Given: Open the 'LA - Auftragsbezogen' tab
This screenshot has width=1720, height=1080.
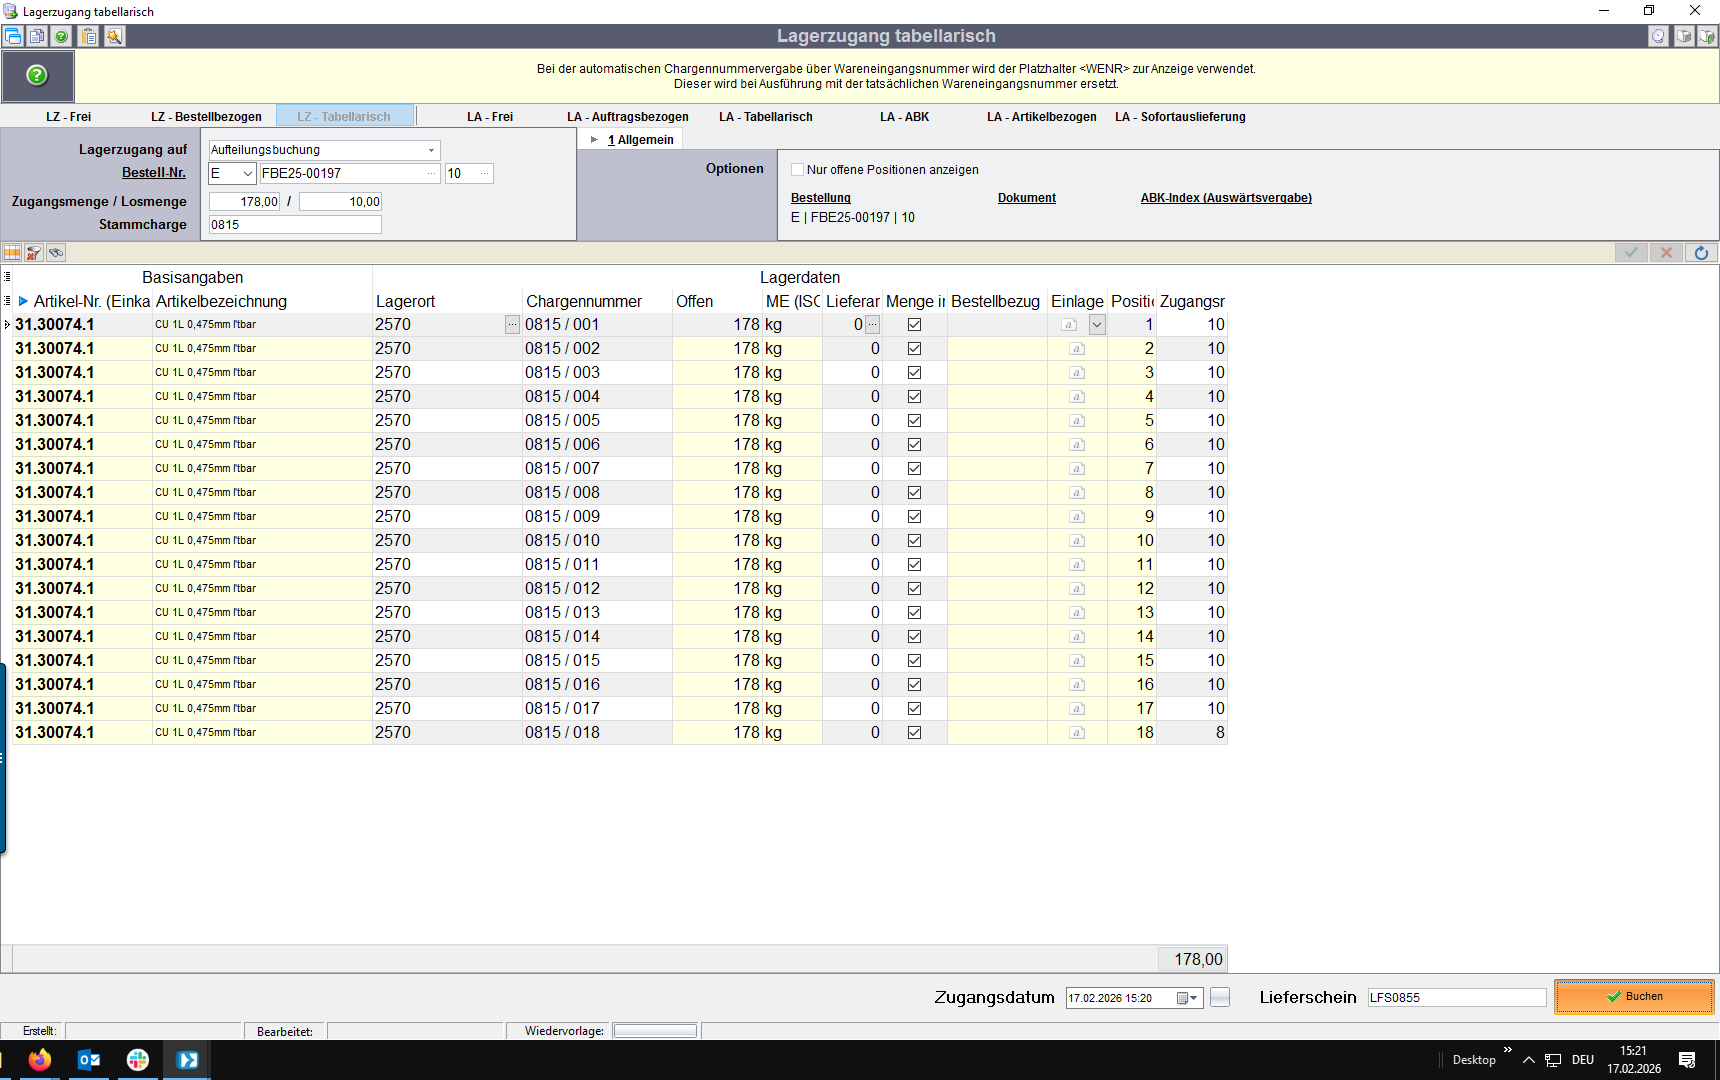Looking at the screenshot, I should click(x=627, y=117).
